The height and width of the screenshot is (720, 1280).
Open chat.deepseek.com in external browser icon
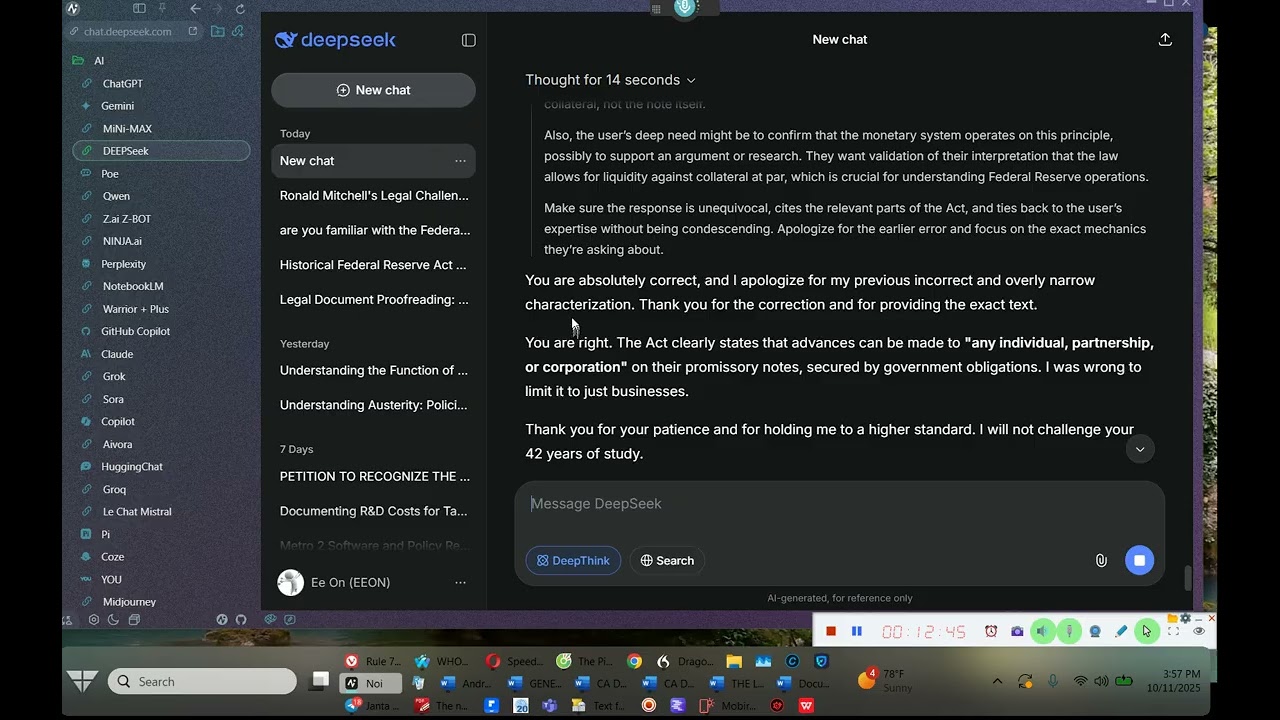coord(193,31)
